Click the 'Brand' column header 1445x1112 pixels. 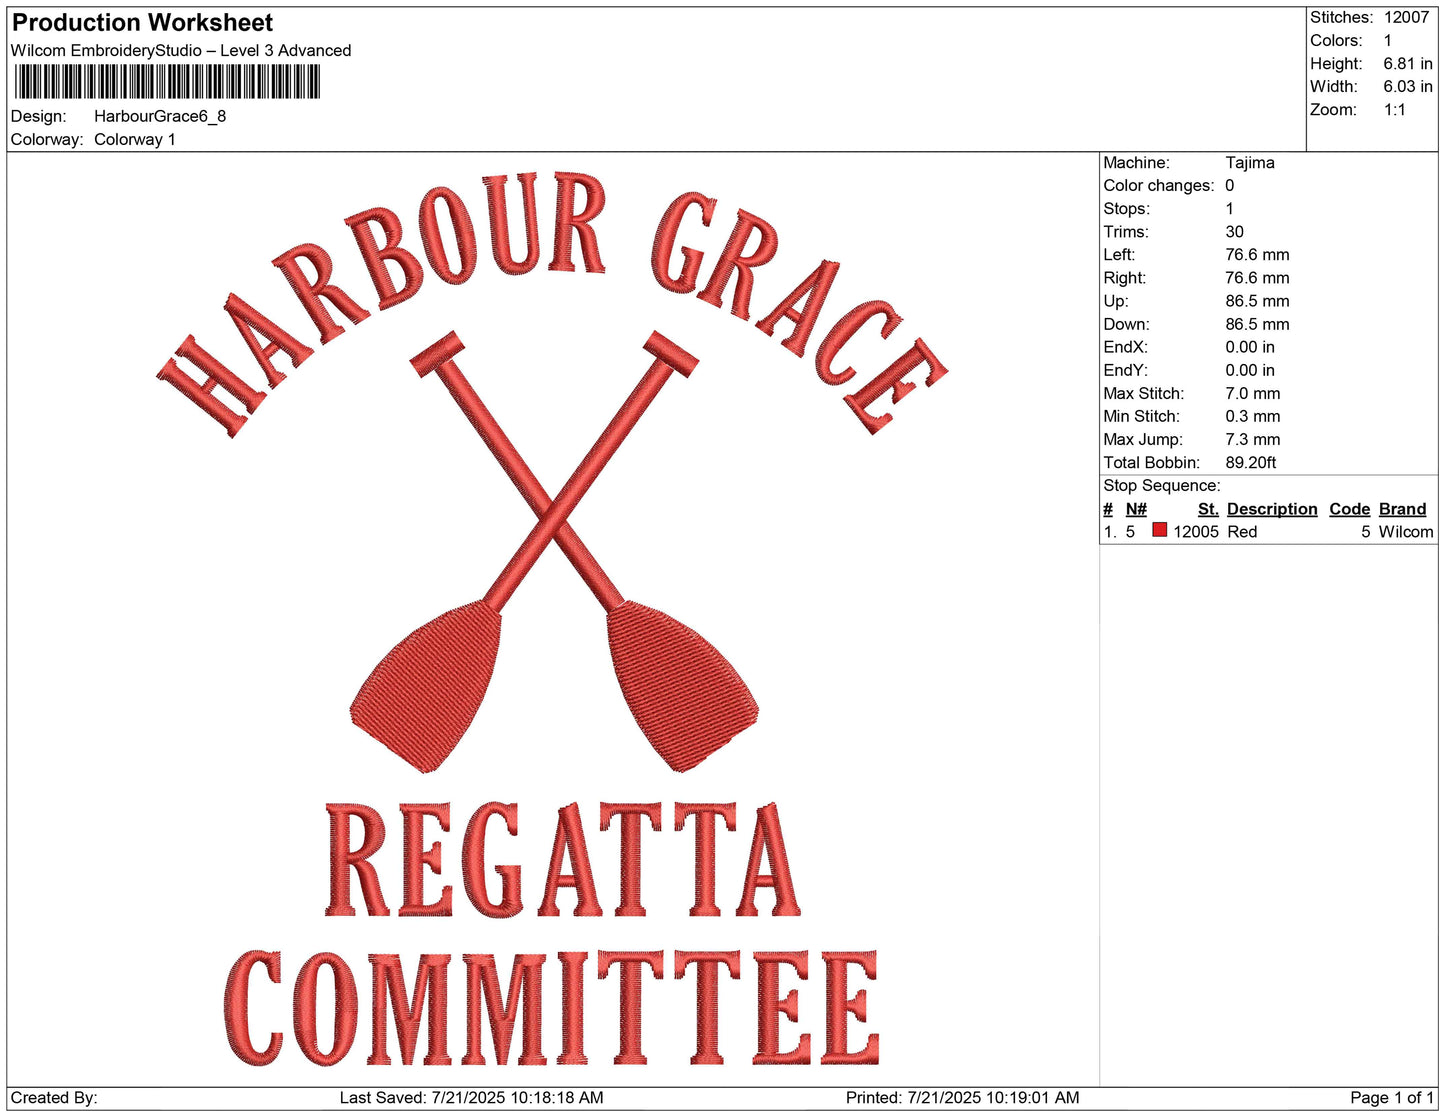click(x=1403, y=509)
